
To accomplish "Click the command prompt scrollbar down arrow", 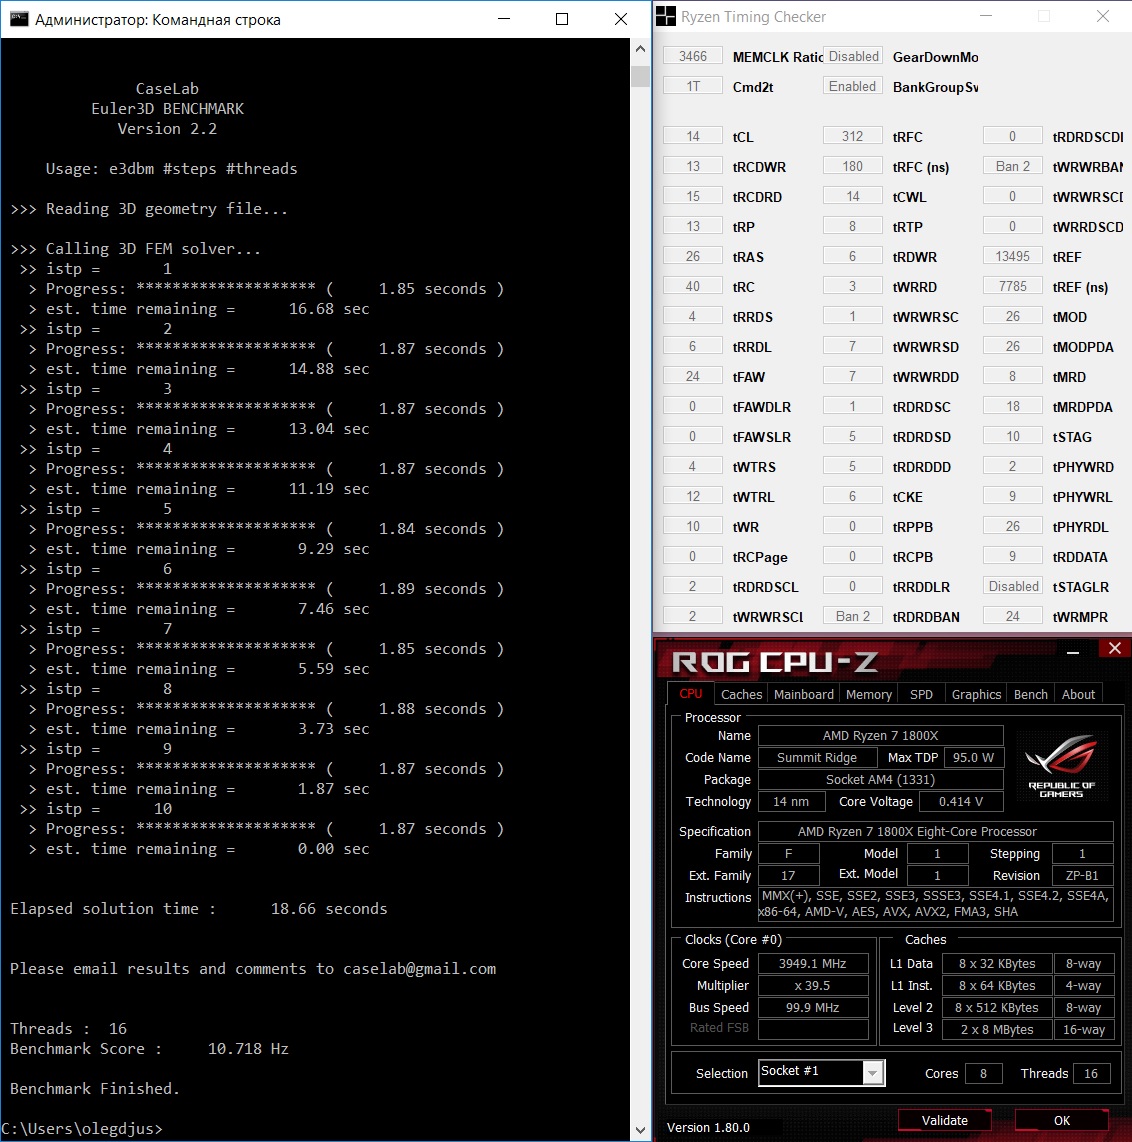I will pyautogui.click(x=640, y=1130).
